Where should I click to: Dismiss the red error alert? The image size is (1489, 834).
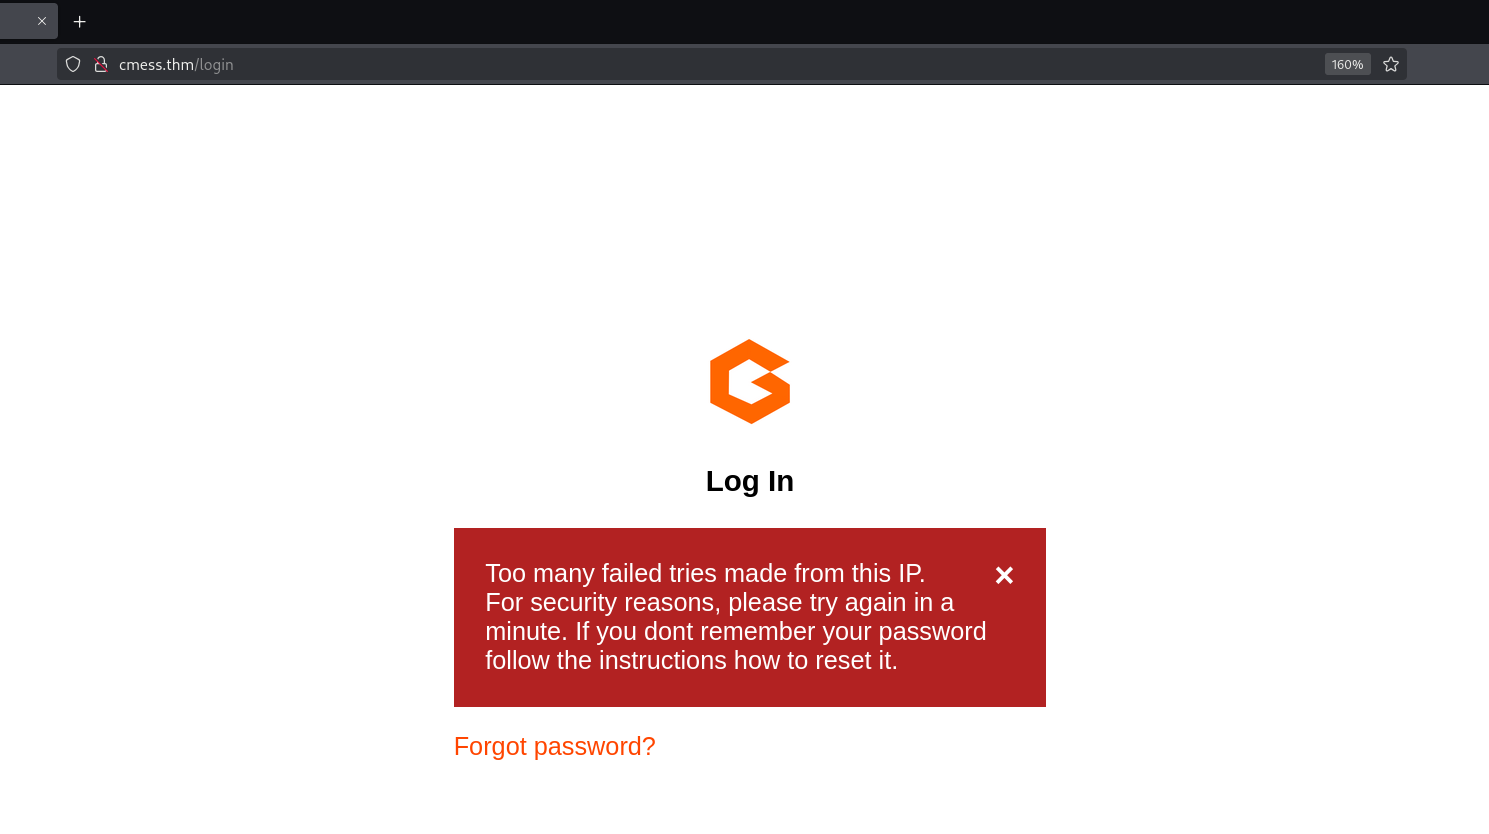[x=1004, y=575]
